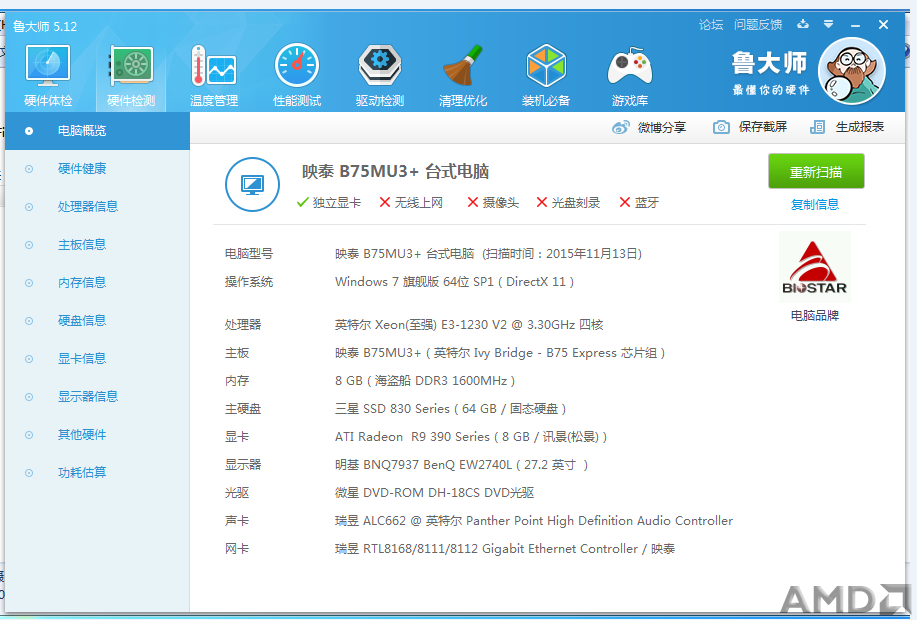Open the 硬件体检 hardware checkup section

click(48, 75)
